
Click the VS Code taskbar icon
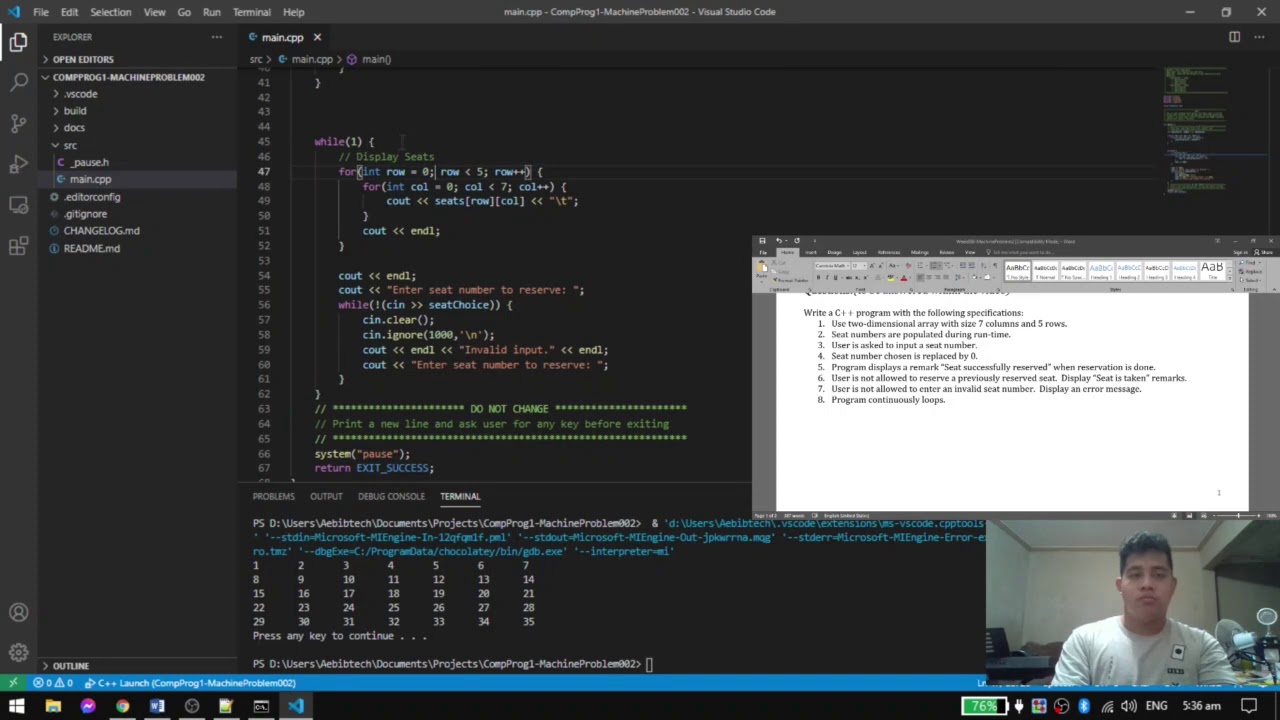[296, 706]
